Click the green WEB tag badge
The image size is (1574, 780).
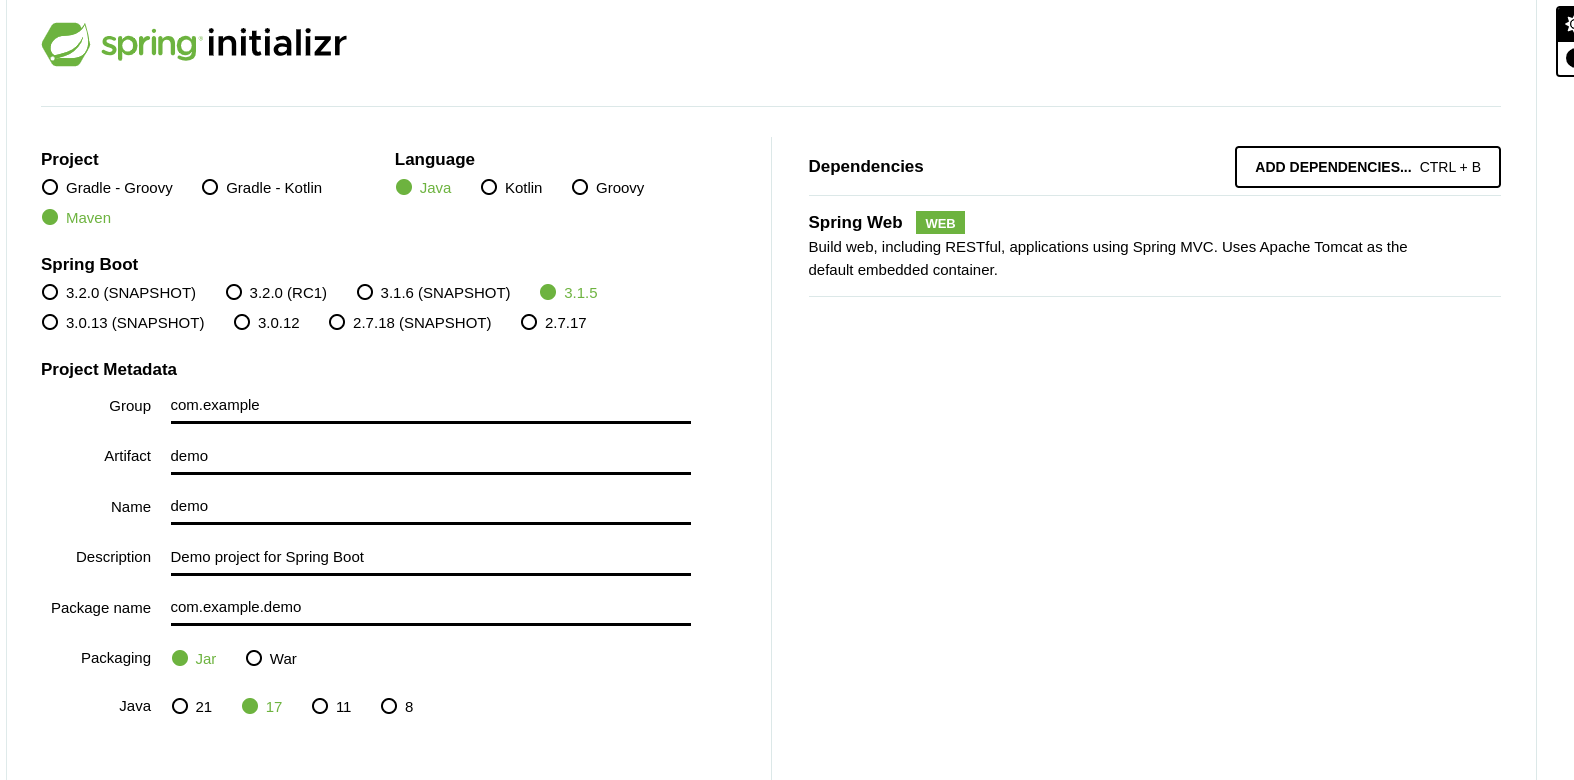click(x=940, y=223)
